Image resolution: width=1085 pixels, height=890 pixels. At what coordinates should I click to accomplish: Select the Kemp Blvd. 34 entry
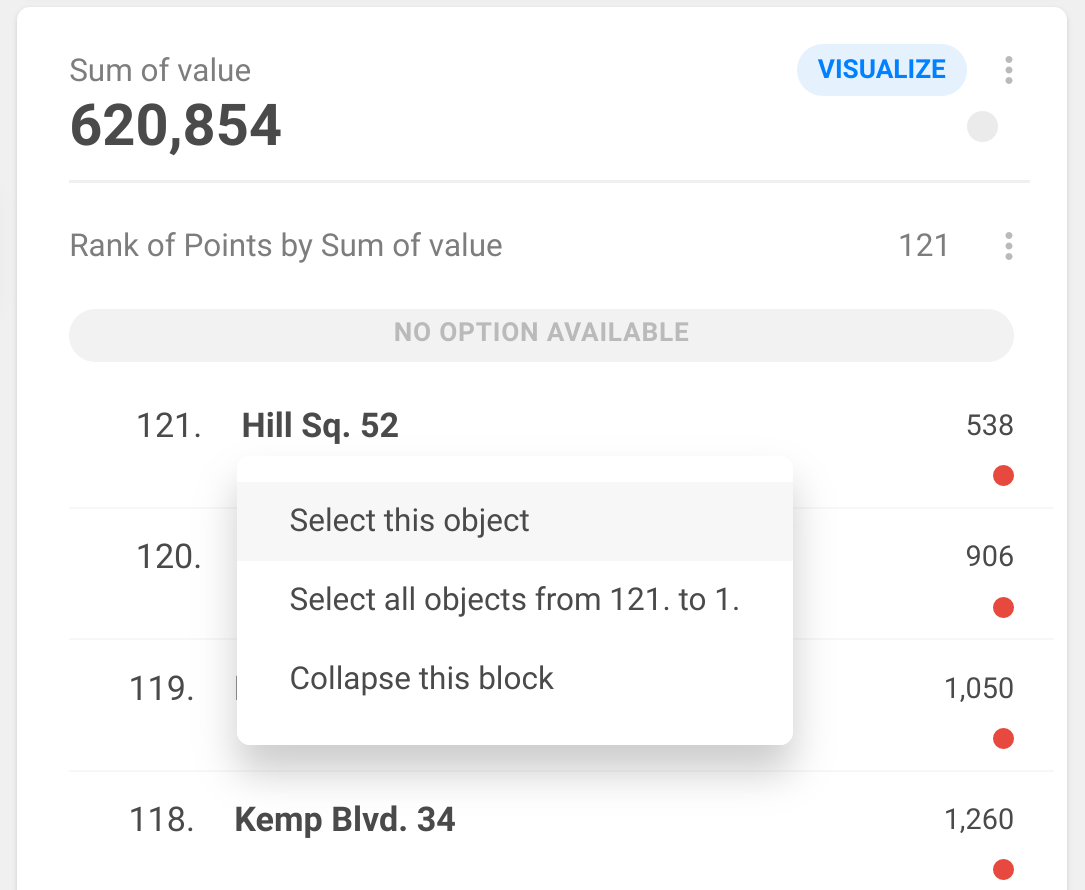pos(345,821)
